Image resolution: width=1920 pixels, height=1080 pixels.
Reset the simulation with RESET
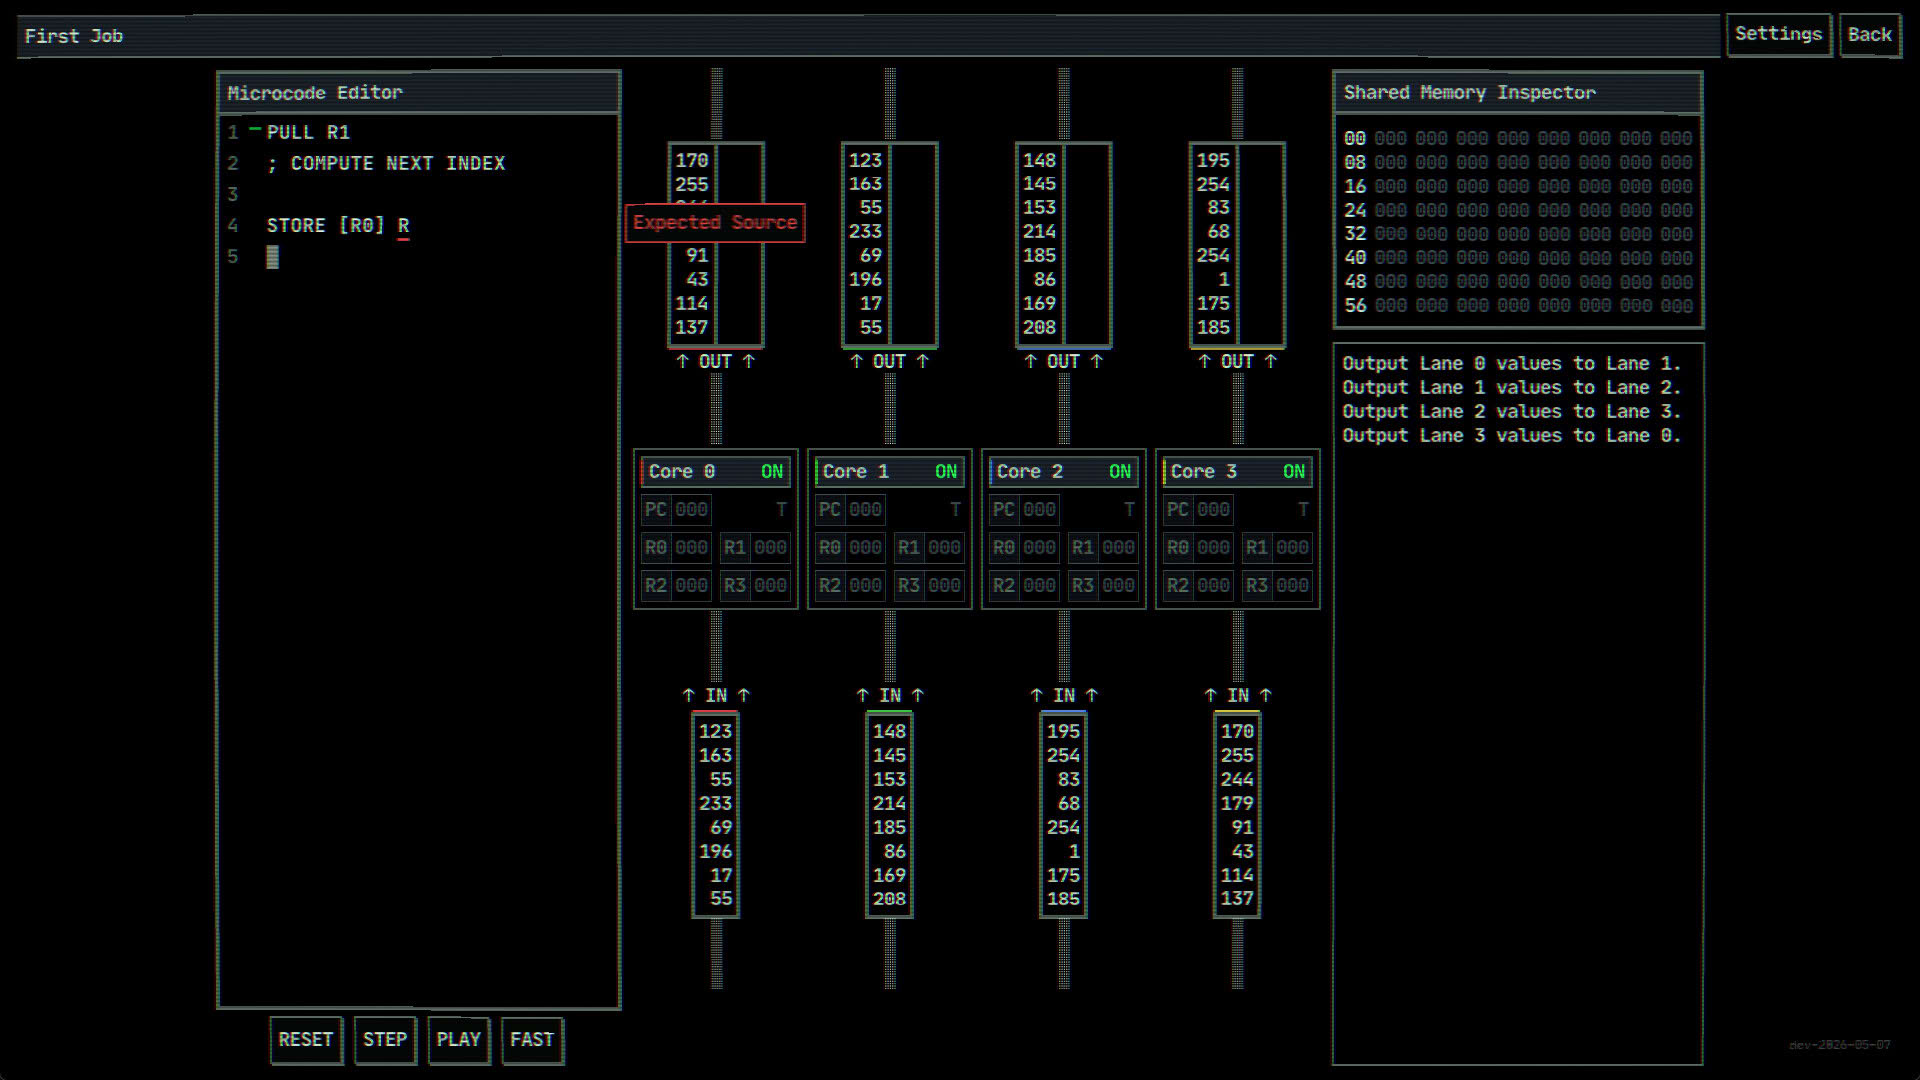click(x=306, y=1040)
